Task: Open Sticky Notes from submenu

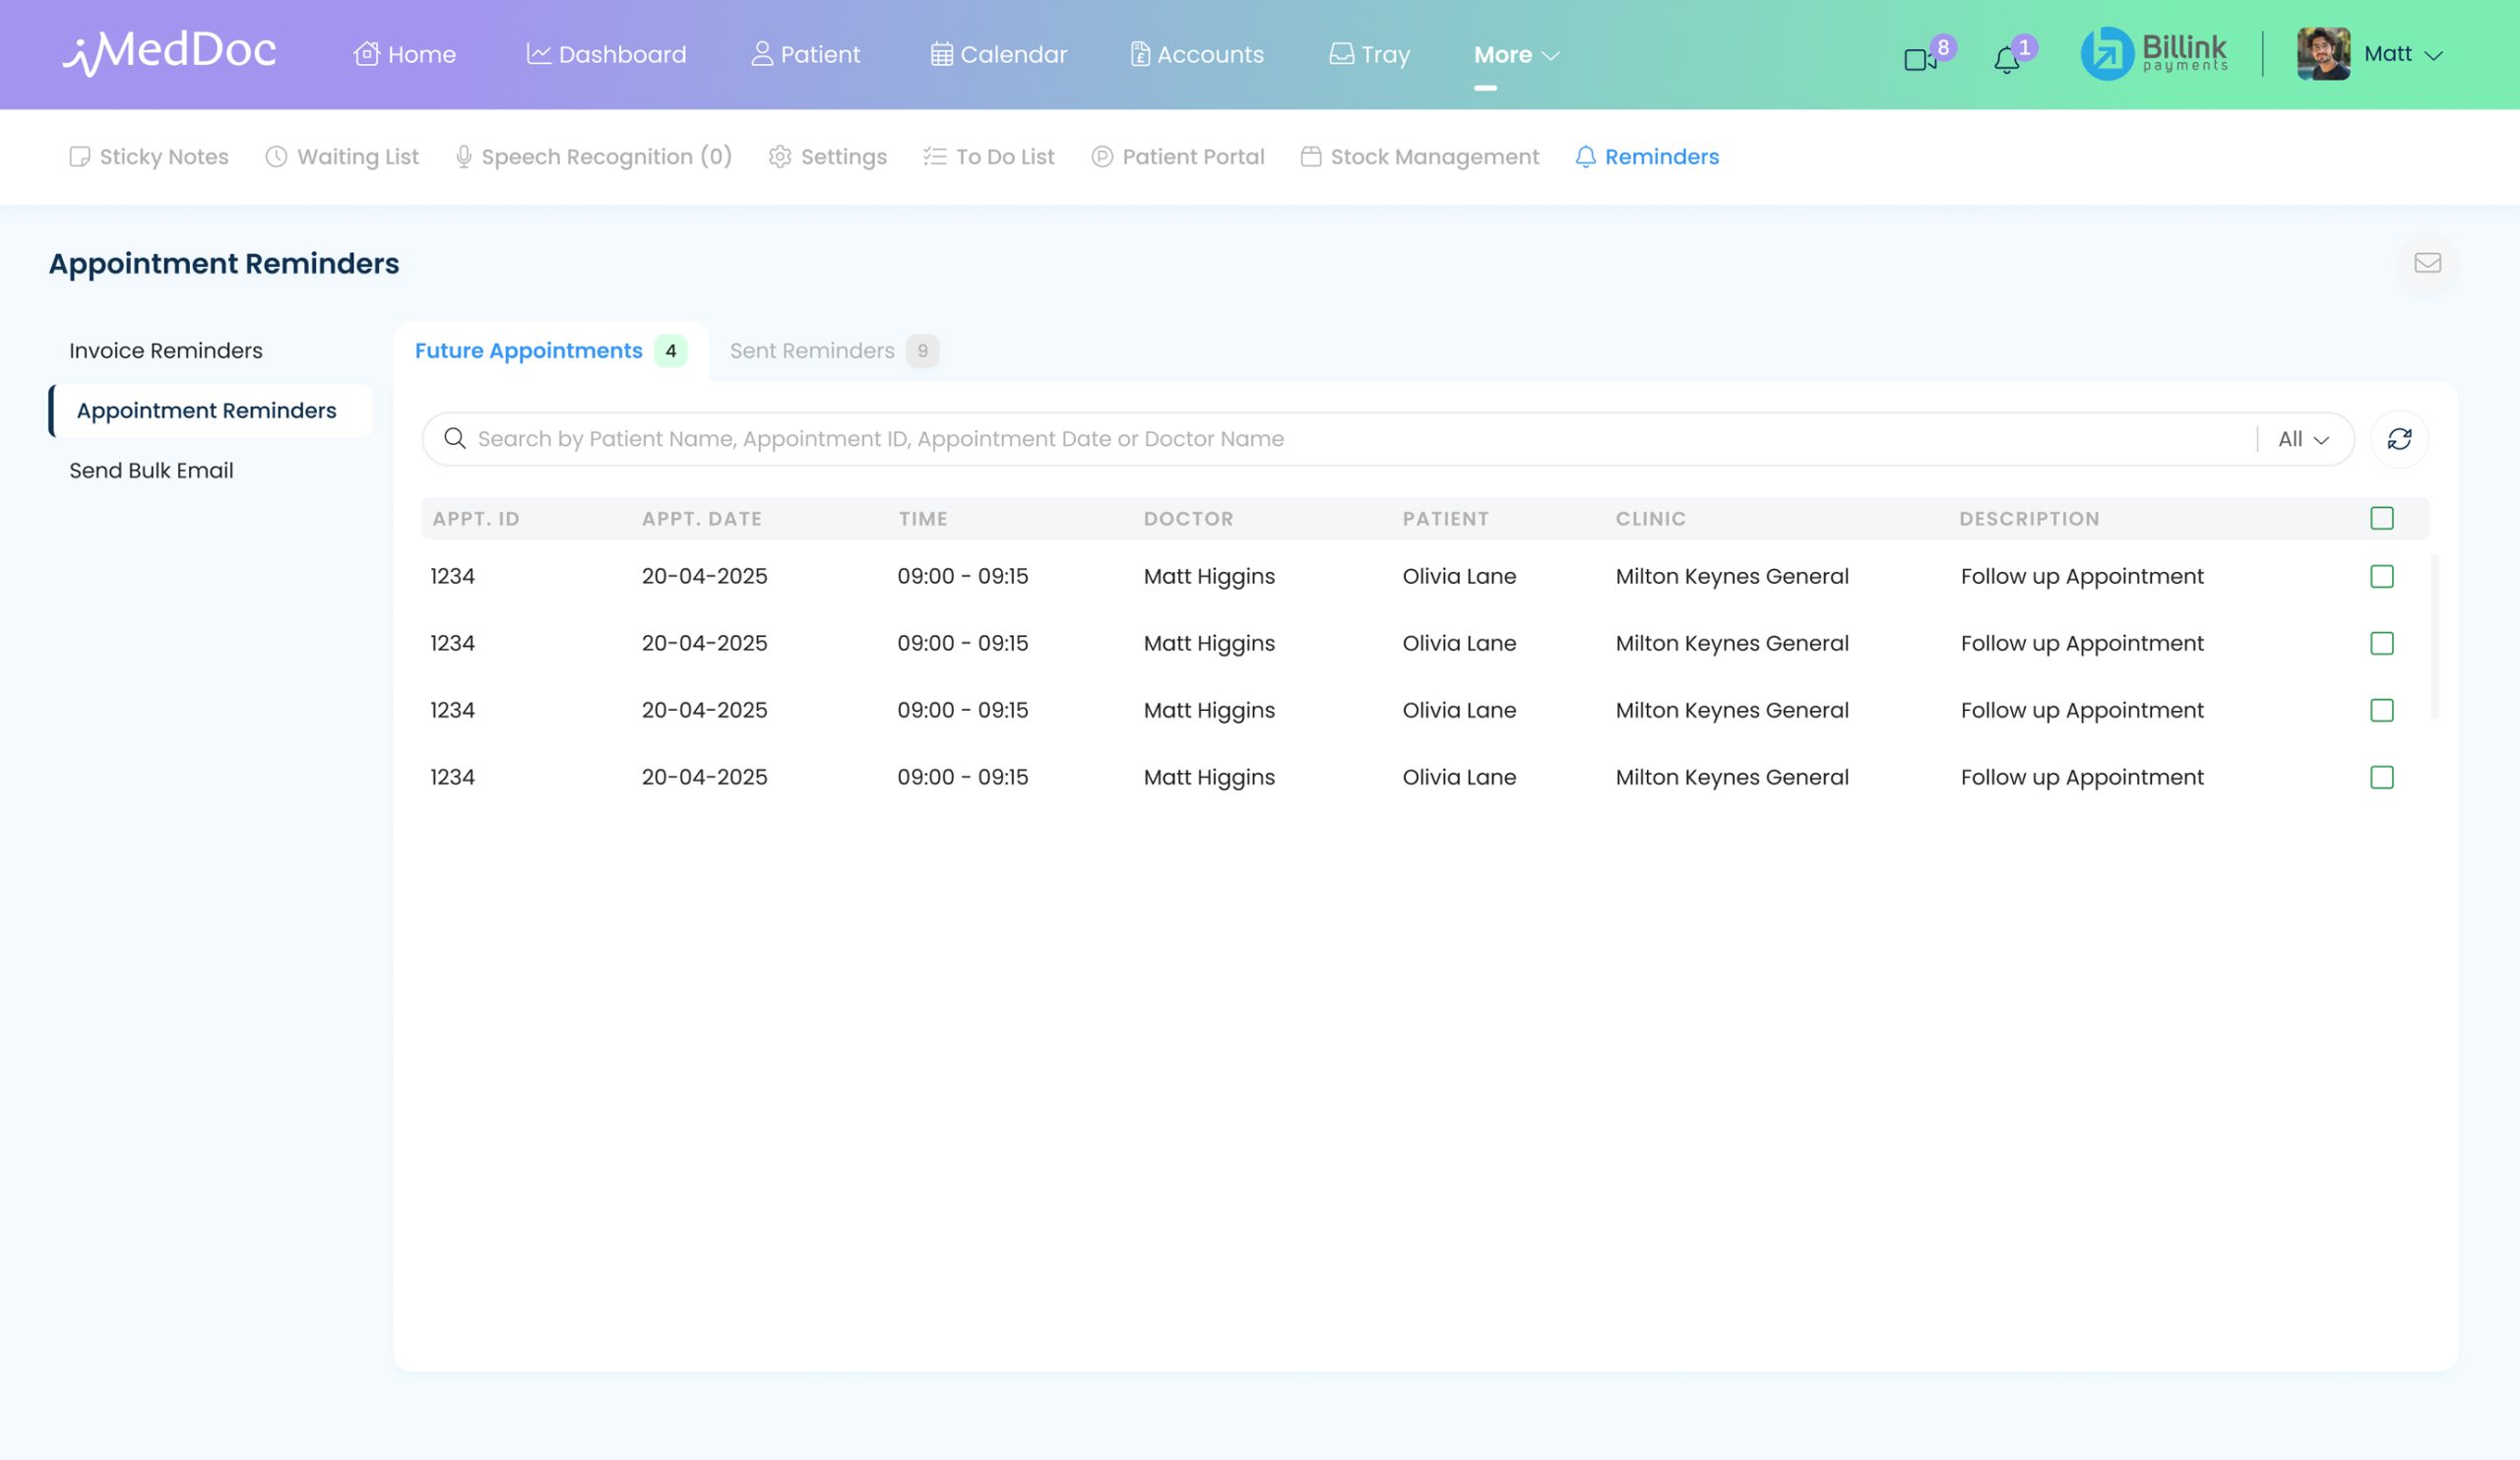Action: click(x=149, y=157)
